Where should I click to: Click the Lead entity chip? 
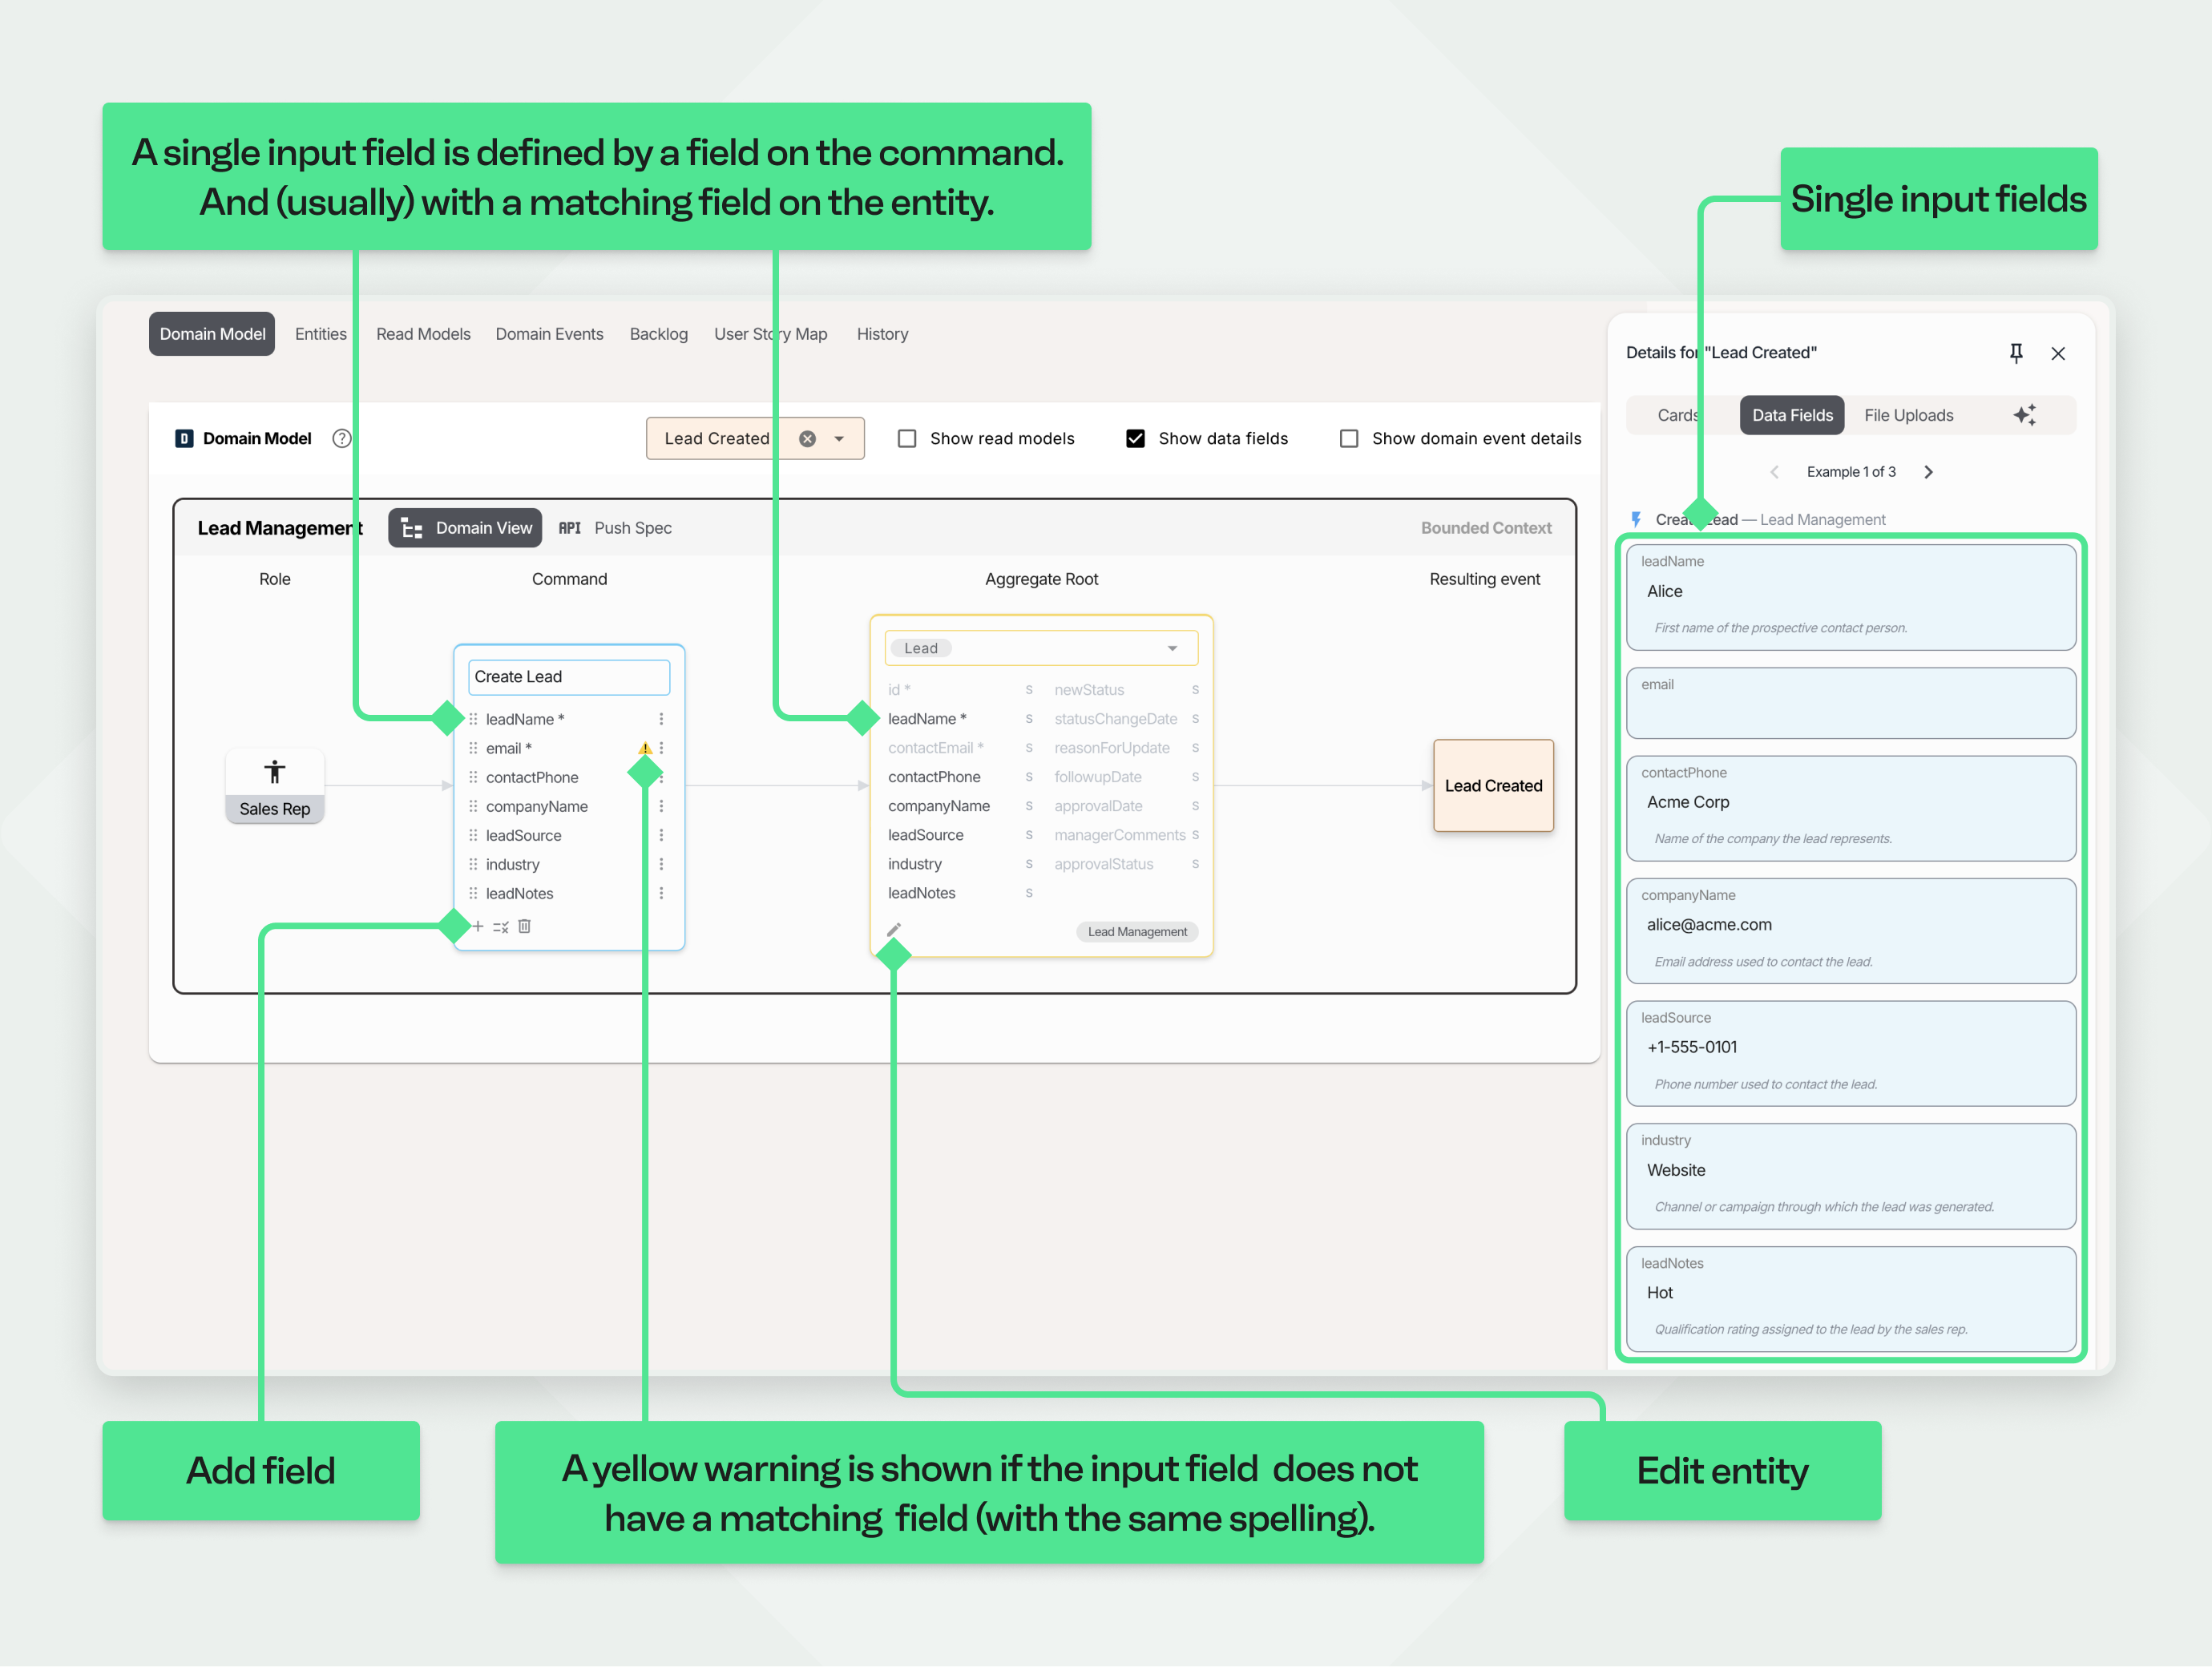point(920,648)
